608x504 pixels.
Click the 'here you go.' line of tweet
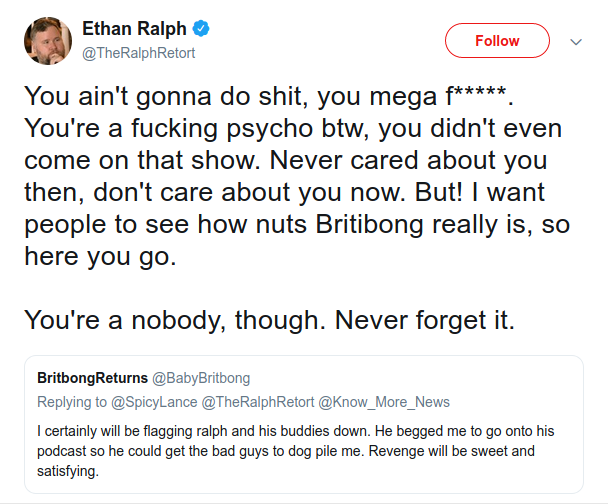[100, 257]
